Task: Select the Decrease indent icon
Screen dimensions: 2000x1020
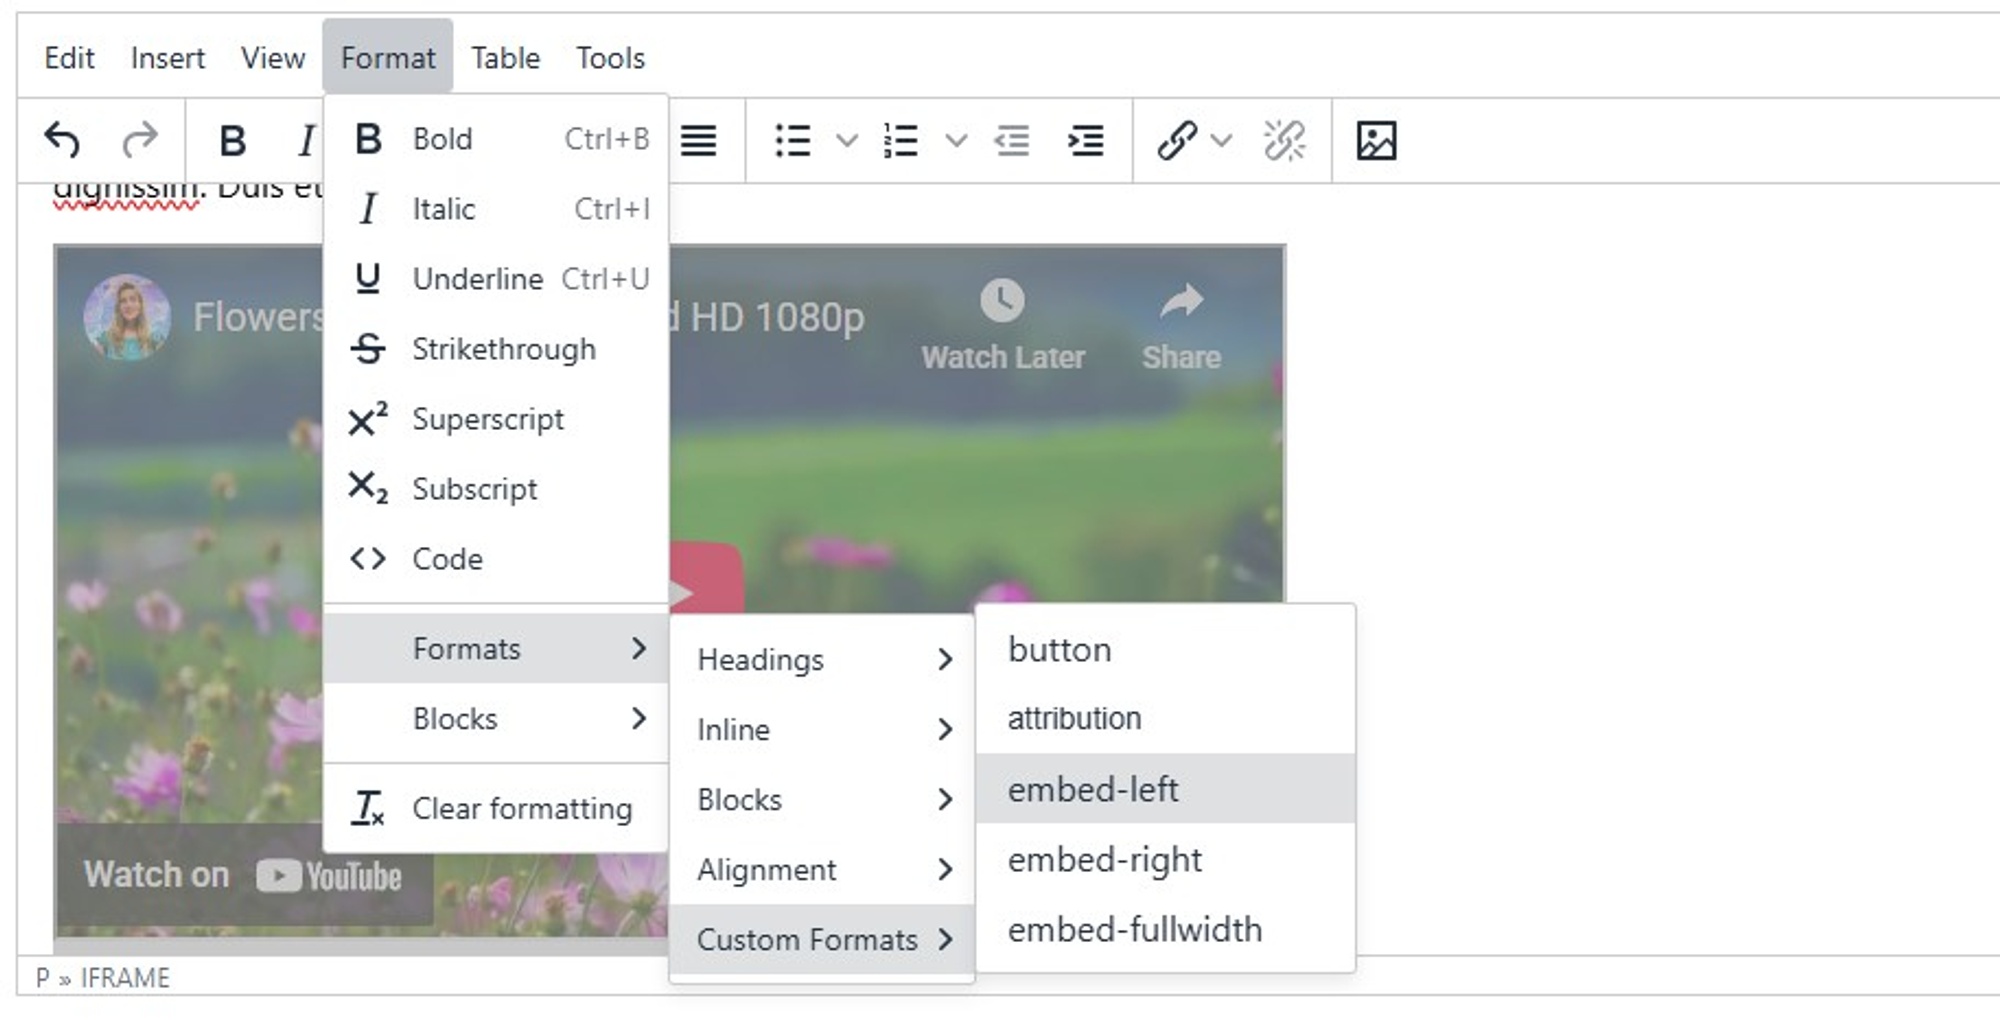Action: tap(1013, 141)
